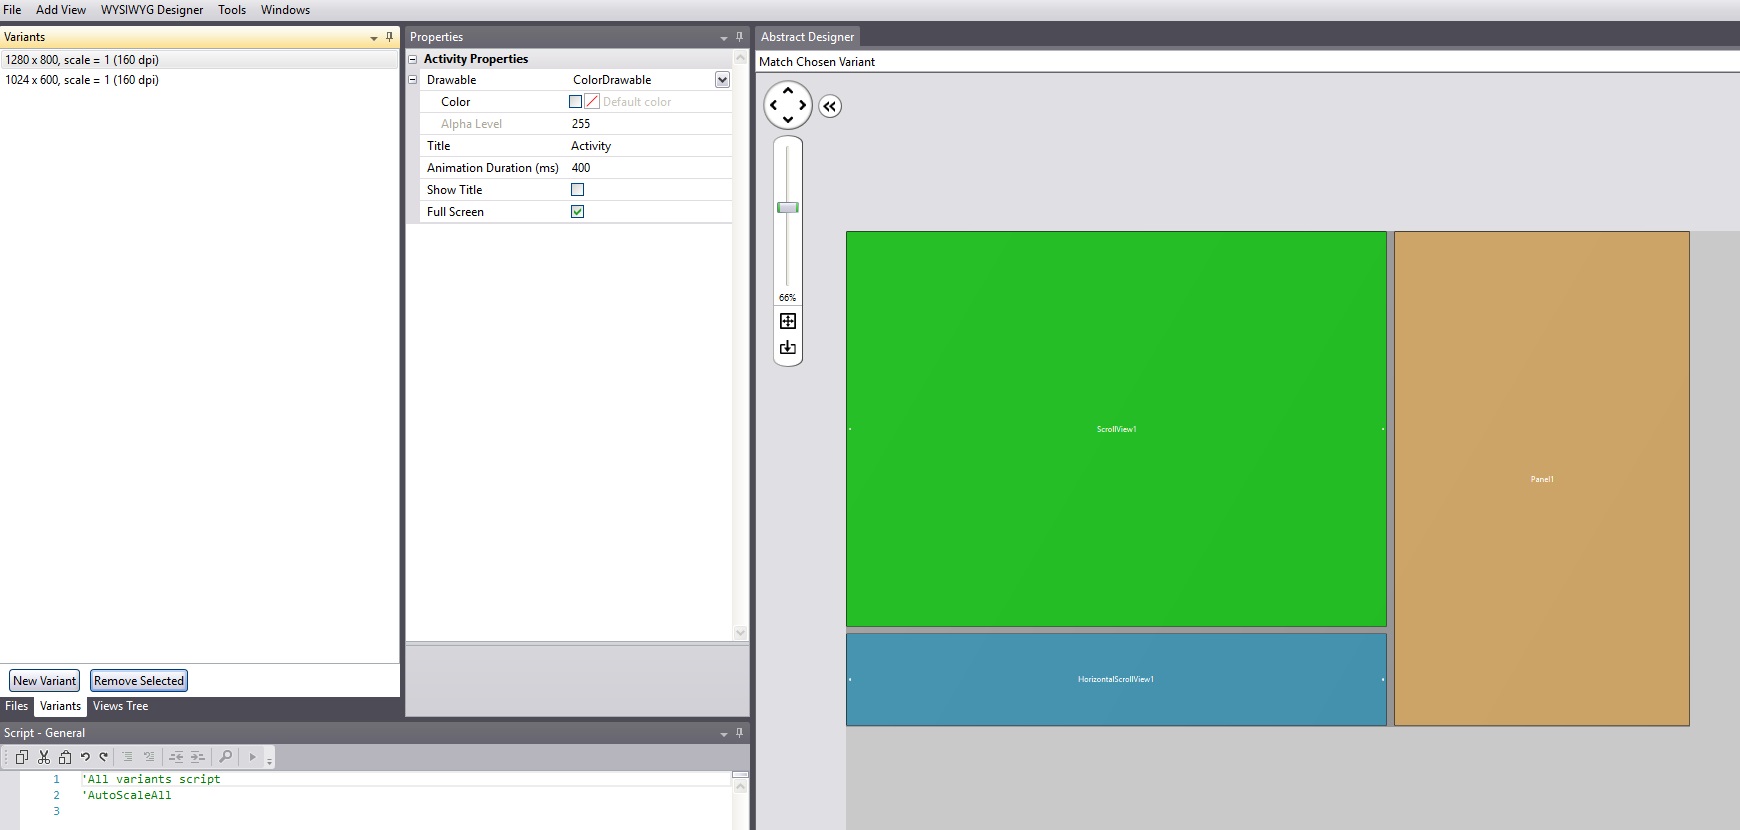1740x830 pixels.
Task: Increase indent of script lines
Action: point(198,757)
